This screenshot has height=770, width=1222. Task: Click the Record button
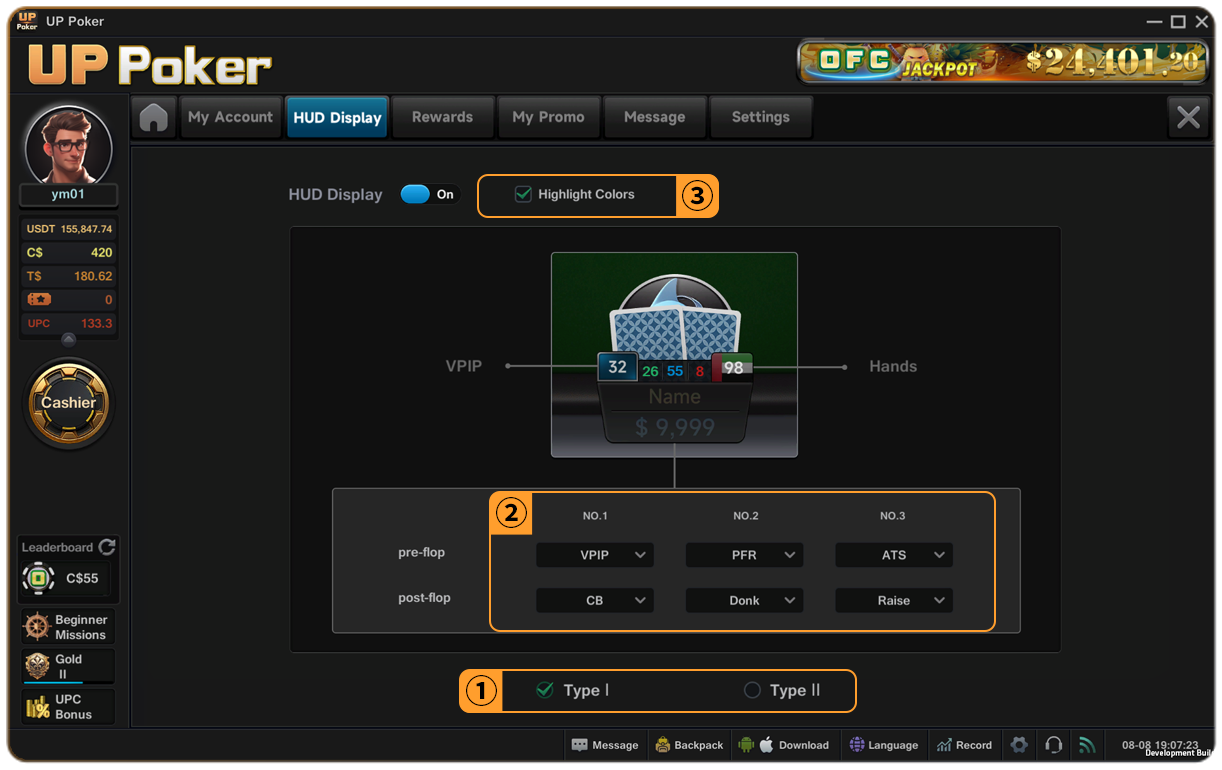click(x=964, y=745)
